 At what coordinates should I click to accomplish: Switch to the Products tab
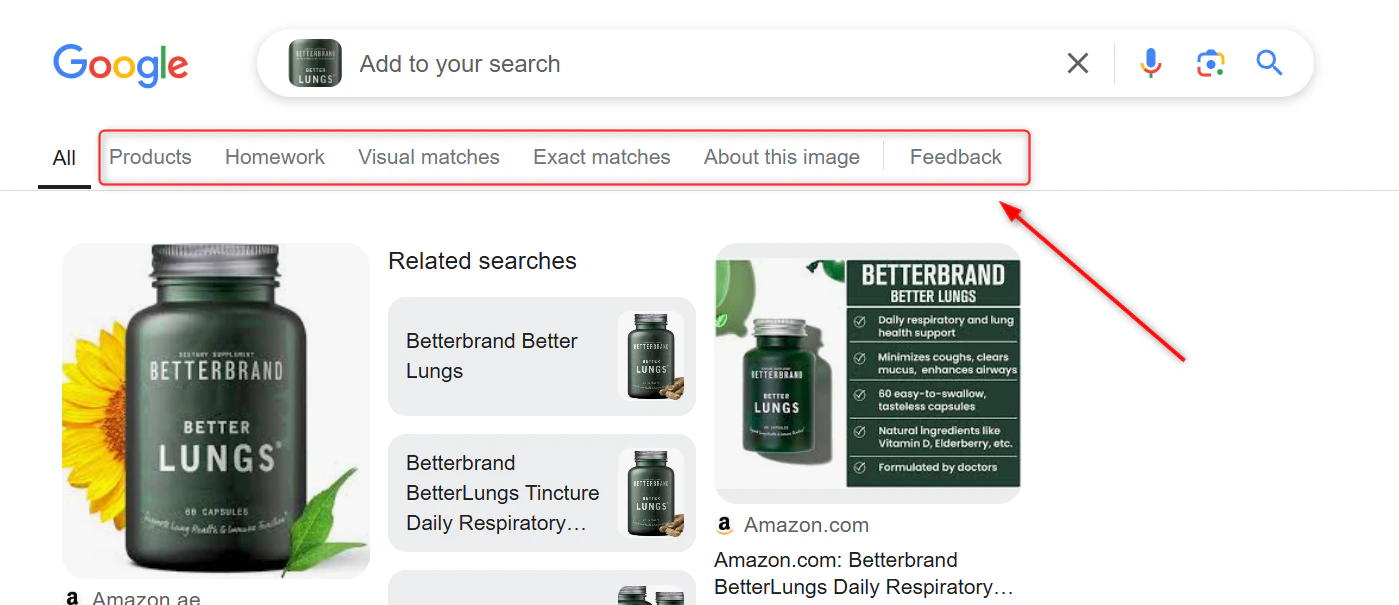coord(150,156)
